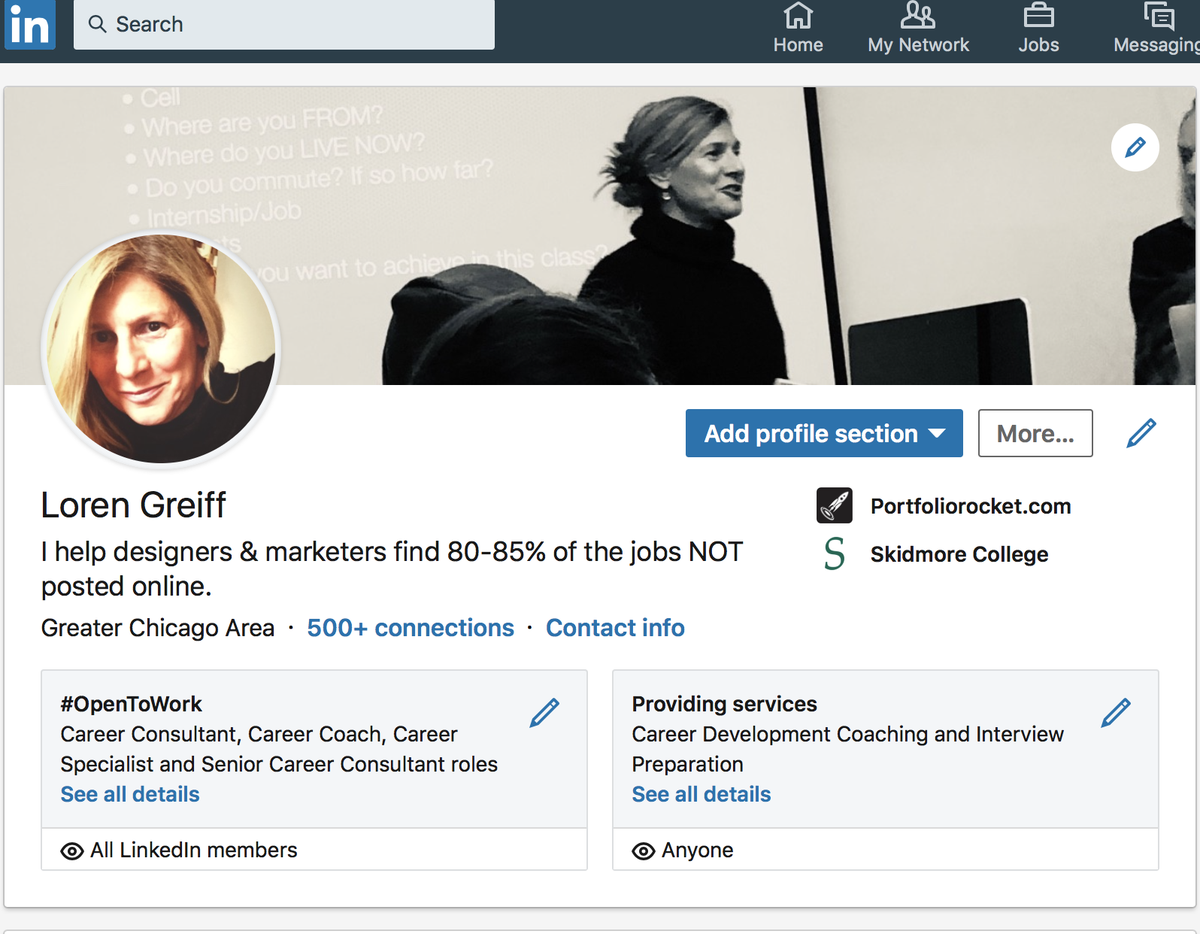Screen dimensions: 1200x934
Task: Click the #OpenToWork heading
Action: click(131, 704)
